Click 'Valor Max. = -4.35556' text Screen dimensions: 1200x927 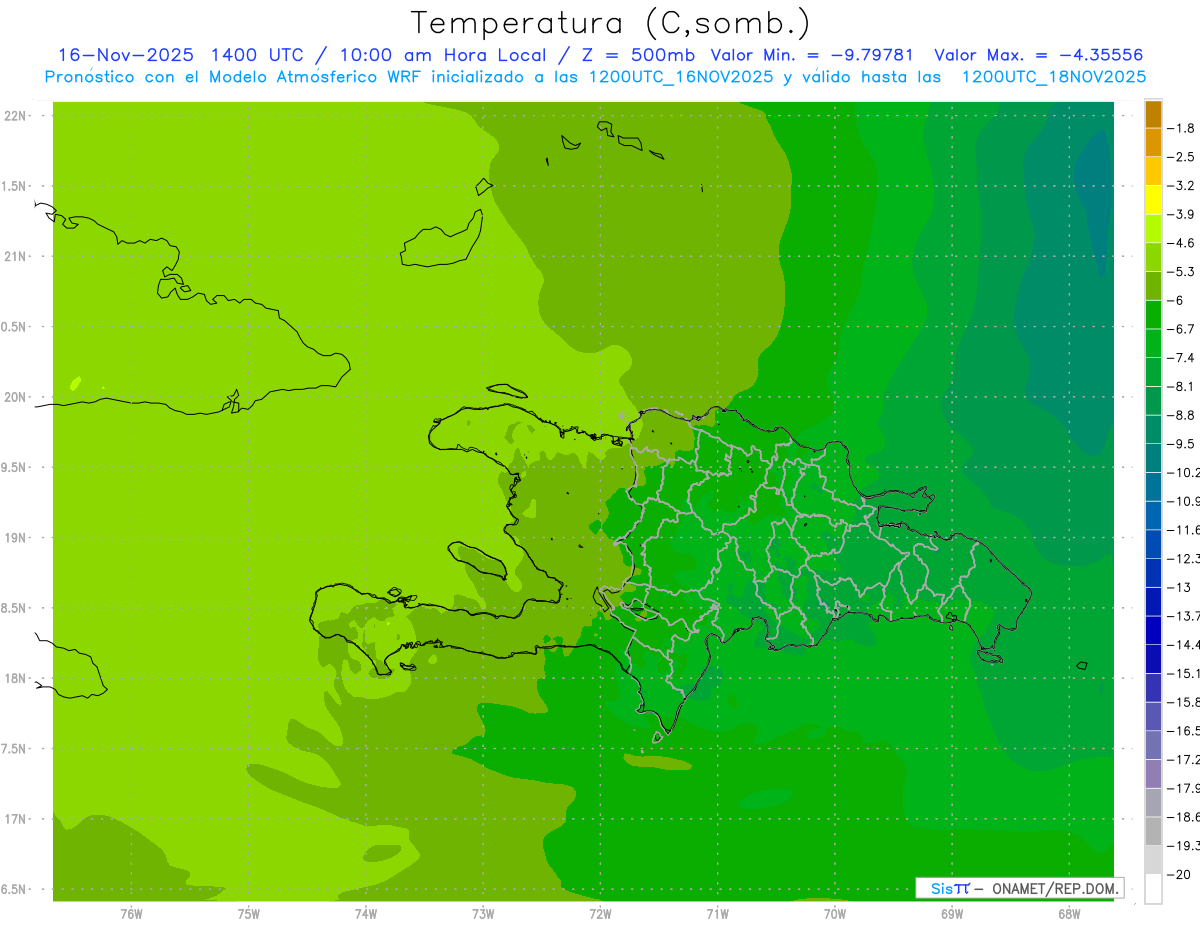[1038, 55]
